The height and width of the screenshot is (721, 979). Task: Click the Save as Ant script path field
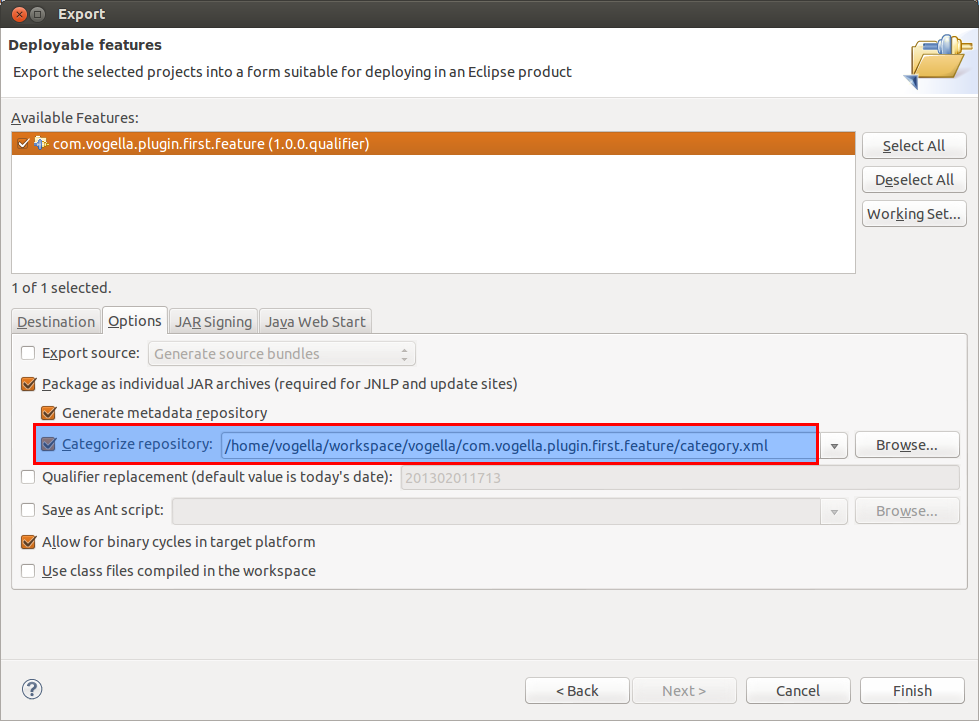[x=496, y=512]
